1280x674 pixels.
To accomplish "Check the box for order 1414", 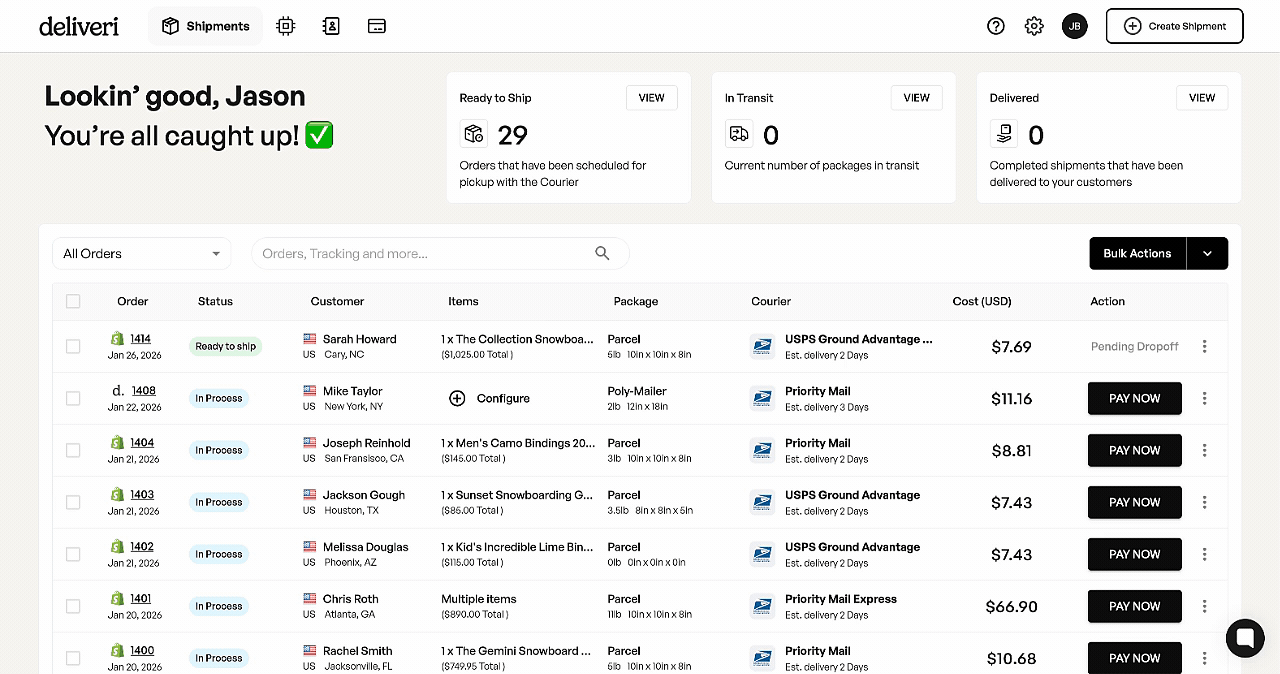I will 73,346.
